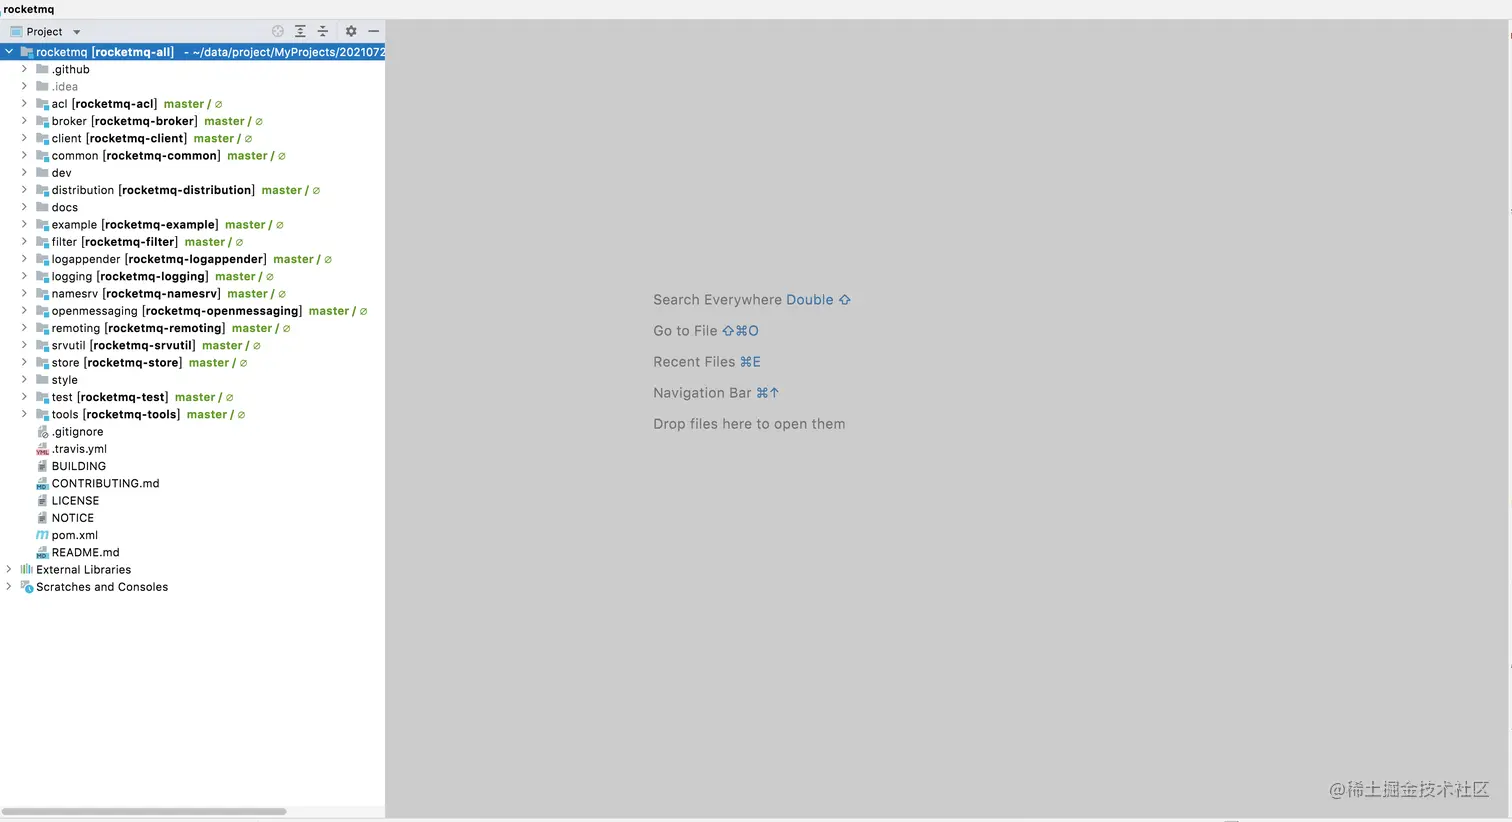The width and height of the screenshot is (1512, 822).
Task: Expand the broker module
Action: click(24, 121)
